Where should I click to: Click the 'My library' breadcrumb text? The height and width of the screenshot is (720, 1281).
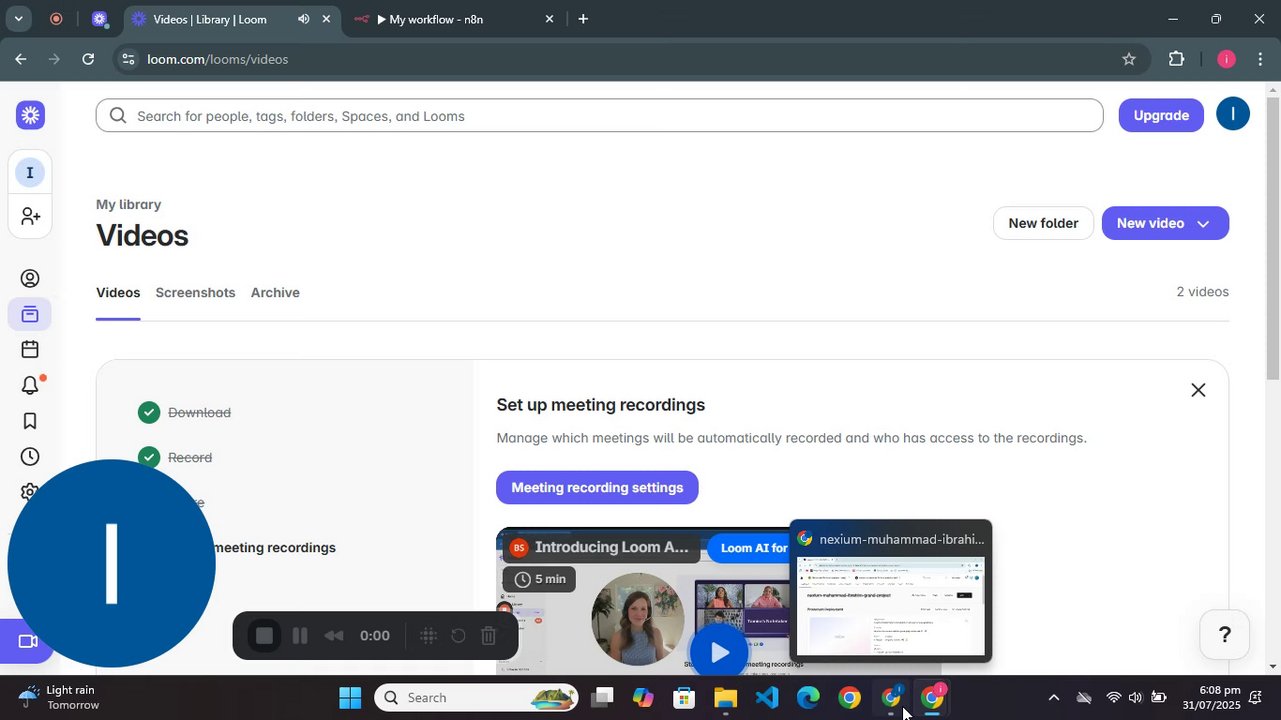pyautogui.click(x=128, y=204)
